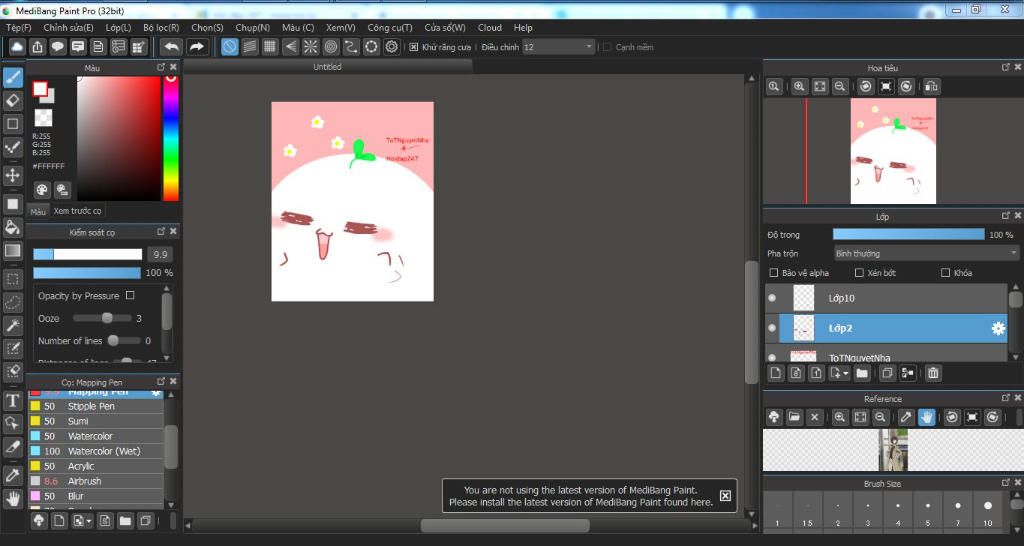Screen dimensions: 1024x546
Task: Close the Màu color panel
Action: tap(173, 67)
